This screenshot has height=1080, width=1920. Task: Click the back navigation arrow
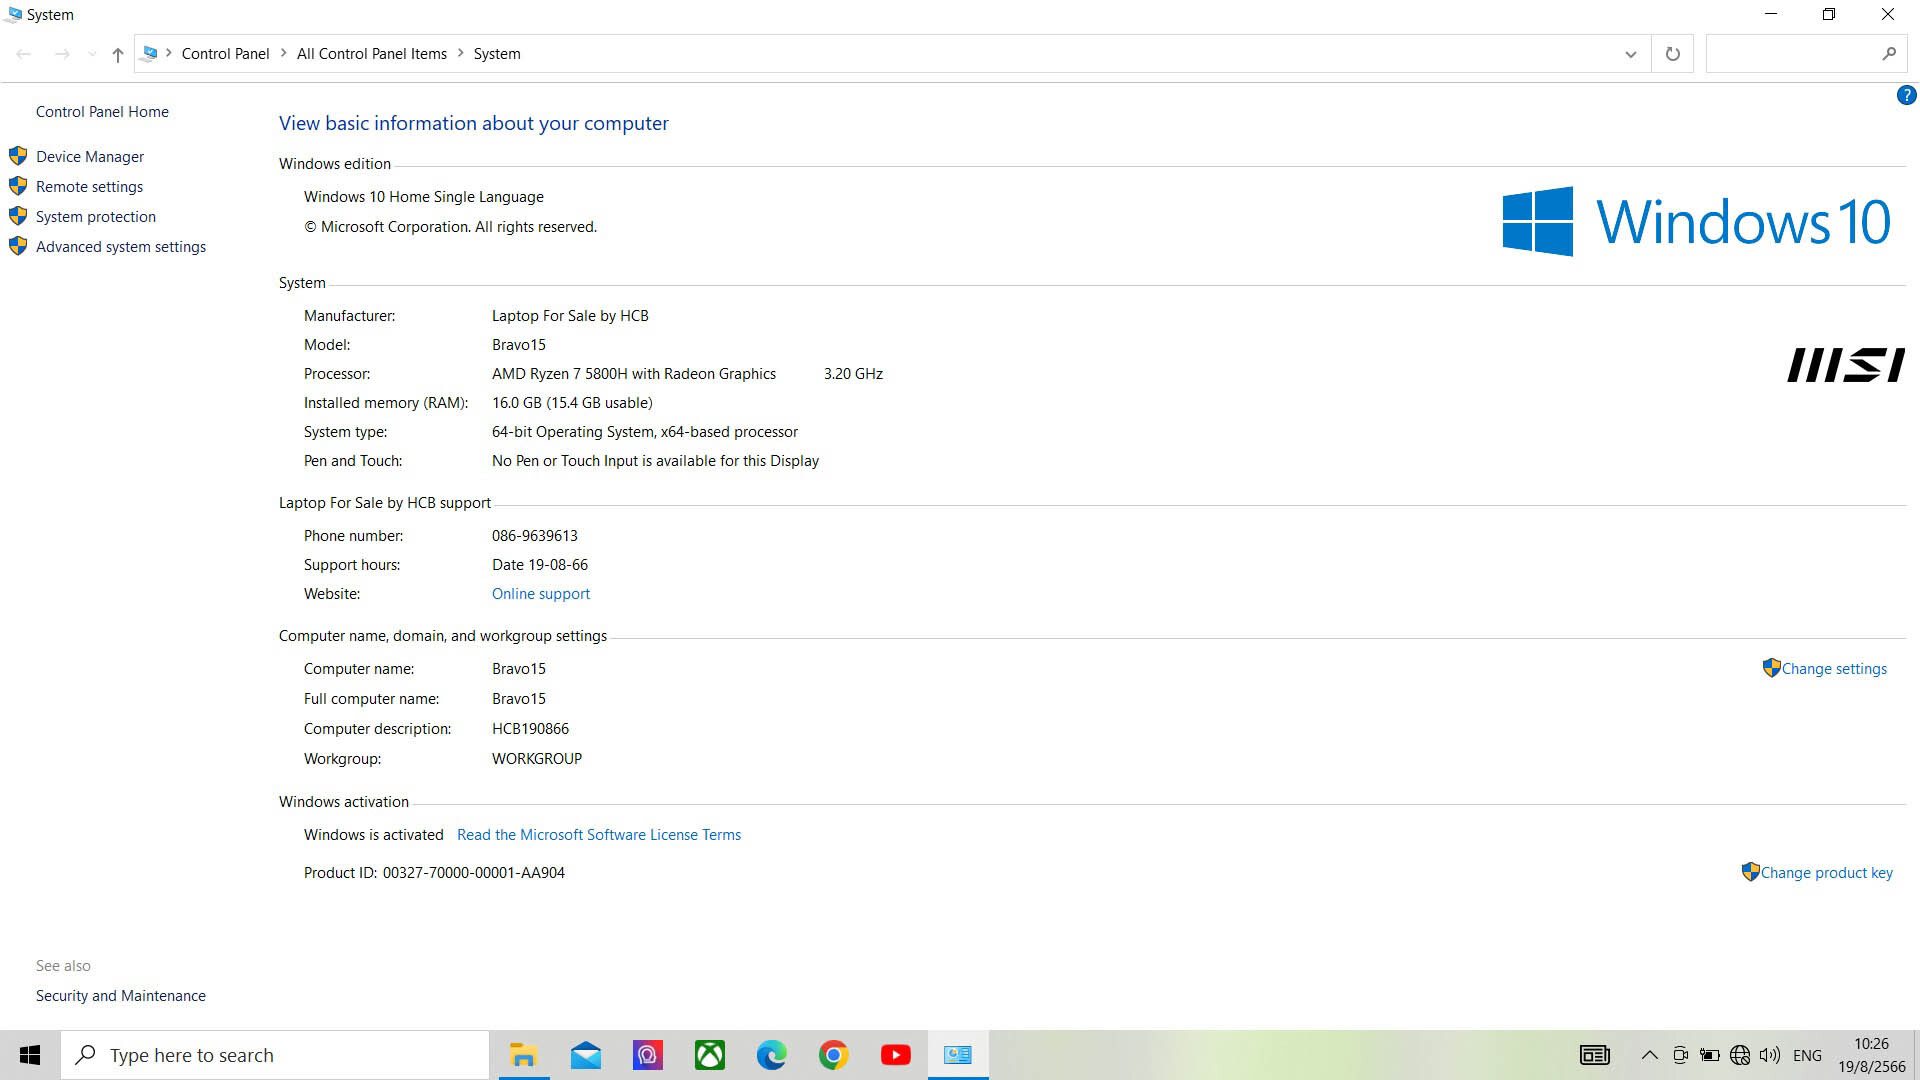pos(24,54)
